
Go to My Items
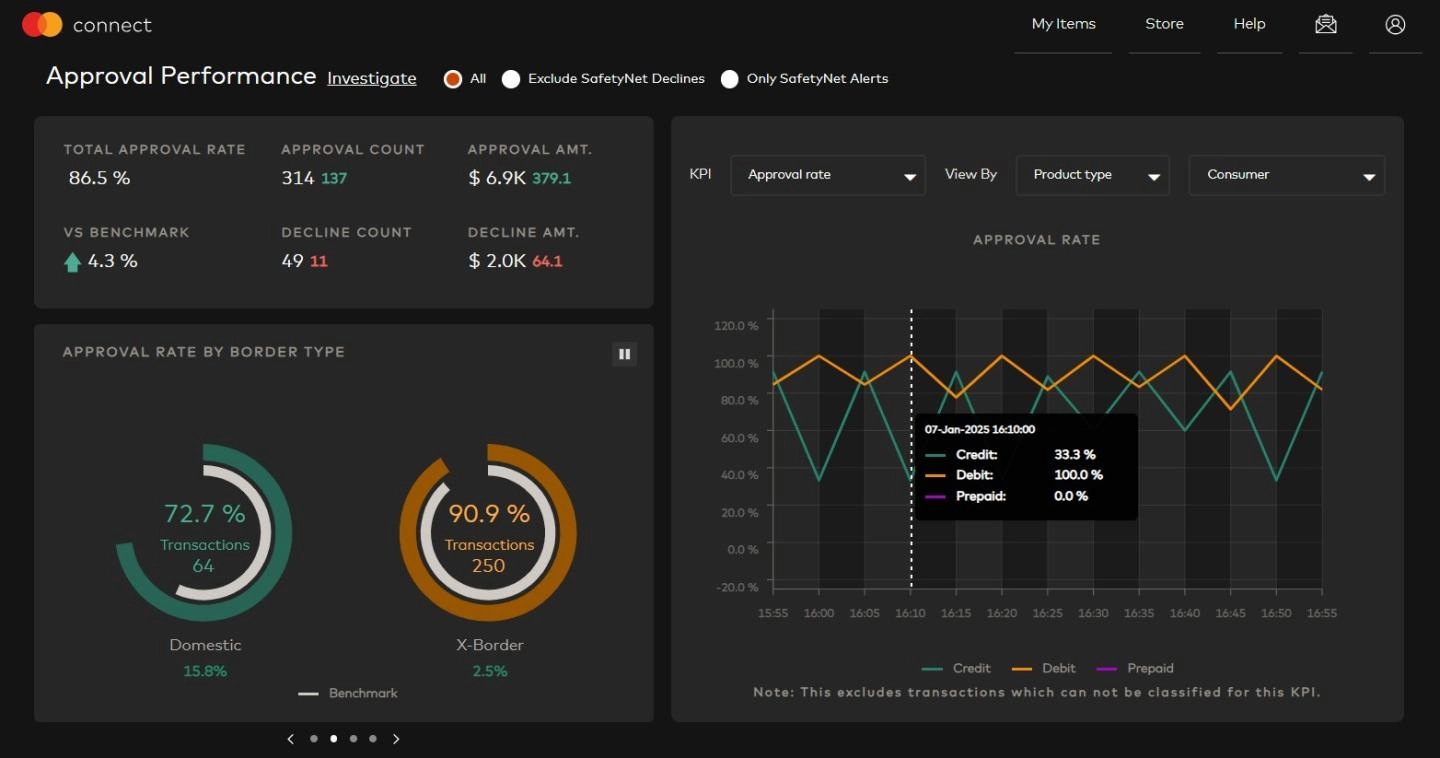(1063, 24)
